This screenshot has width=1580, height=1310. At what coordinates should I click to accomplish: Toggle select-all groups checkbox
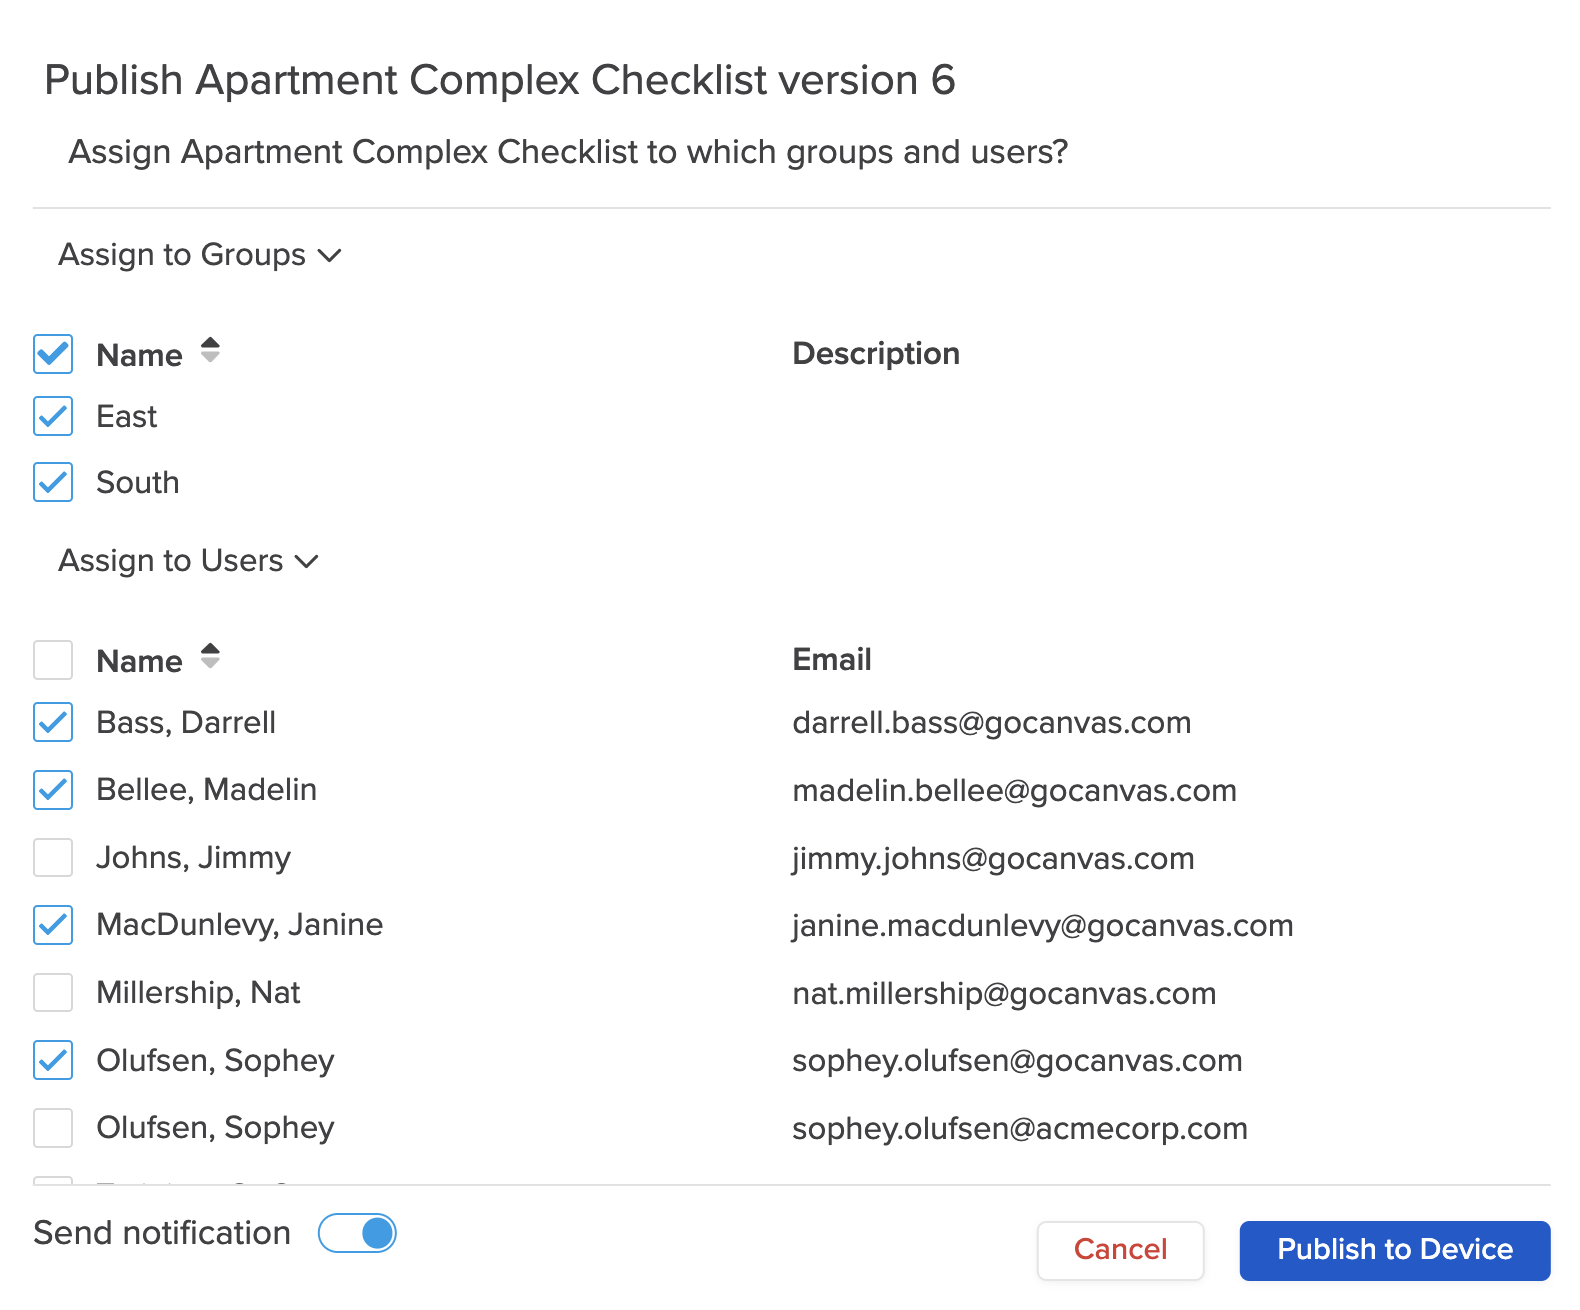[53, 354]
